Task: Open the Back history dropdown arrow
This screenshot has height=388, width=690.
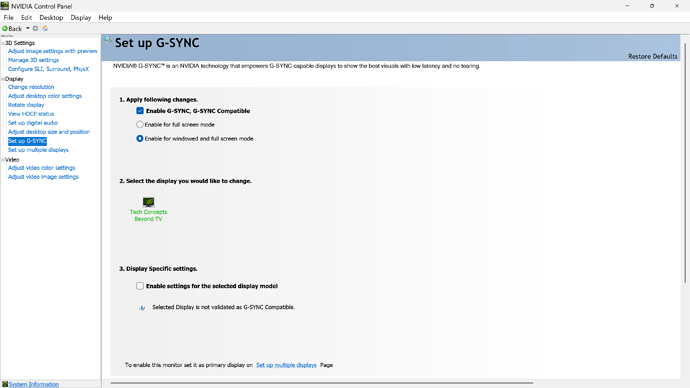Action: [x=27, y=29]
